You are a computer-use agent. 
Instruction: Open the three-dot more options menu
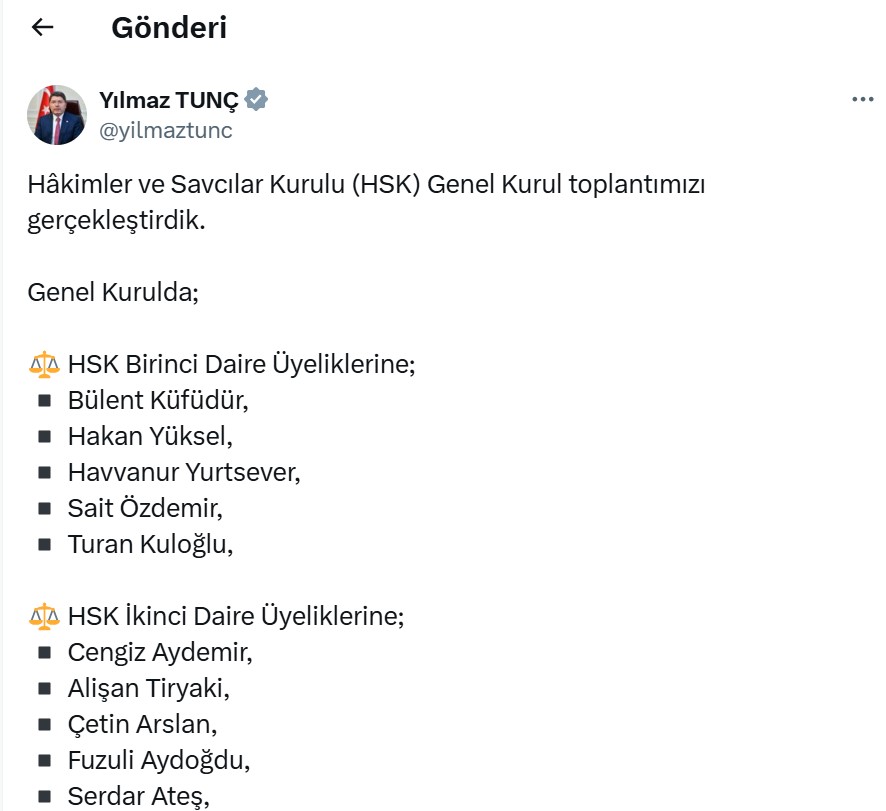click(x=862, y=100)
